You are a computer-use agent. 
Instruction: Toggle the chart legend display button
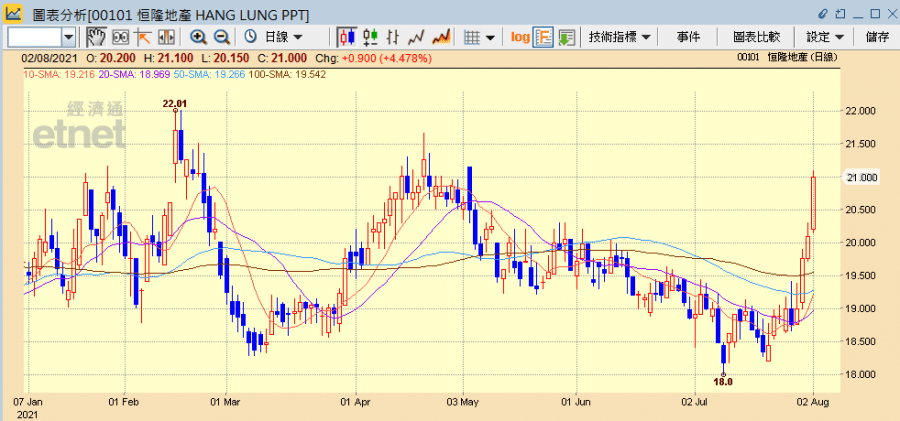(x=544, y=37)
